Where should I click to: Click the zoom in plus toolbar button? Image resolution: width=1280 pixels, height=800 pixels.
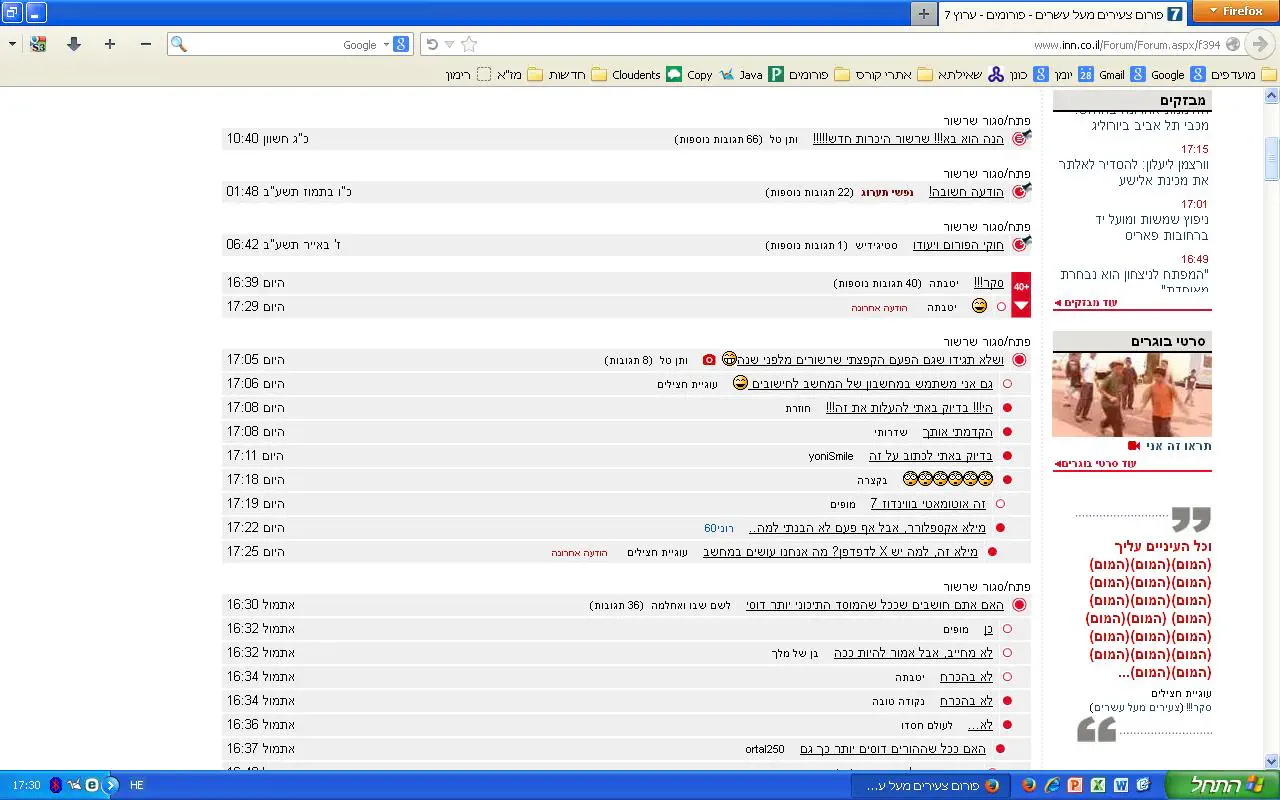coord(110,44)
